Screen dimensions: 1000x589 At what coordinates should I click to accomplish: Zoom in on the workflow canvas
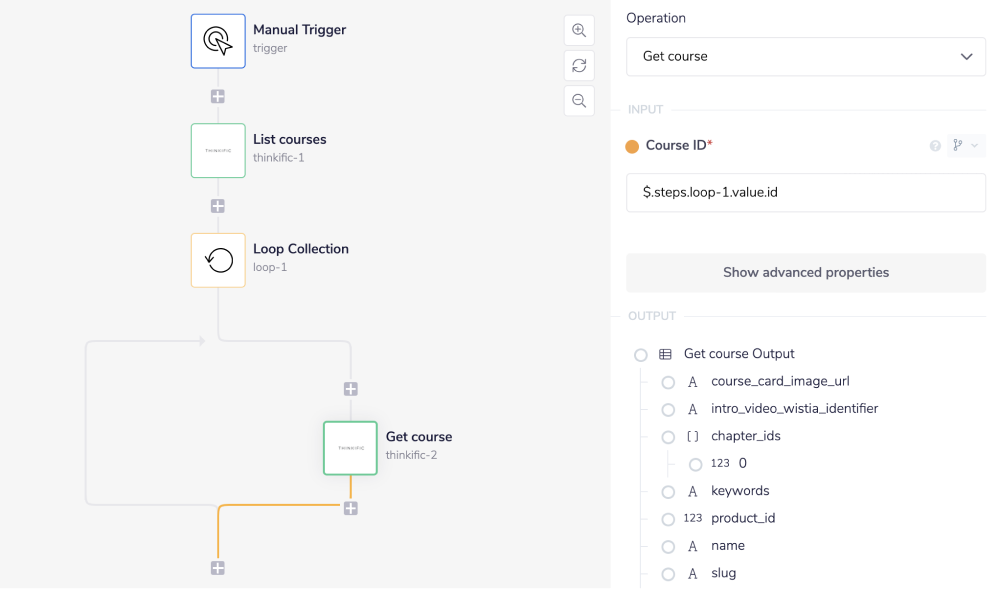click(579, 30)
